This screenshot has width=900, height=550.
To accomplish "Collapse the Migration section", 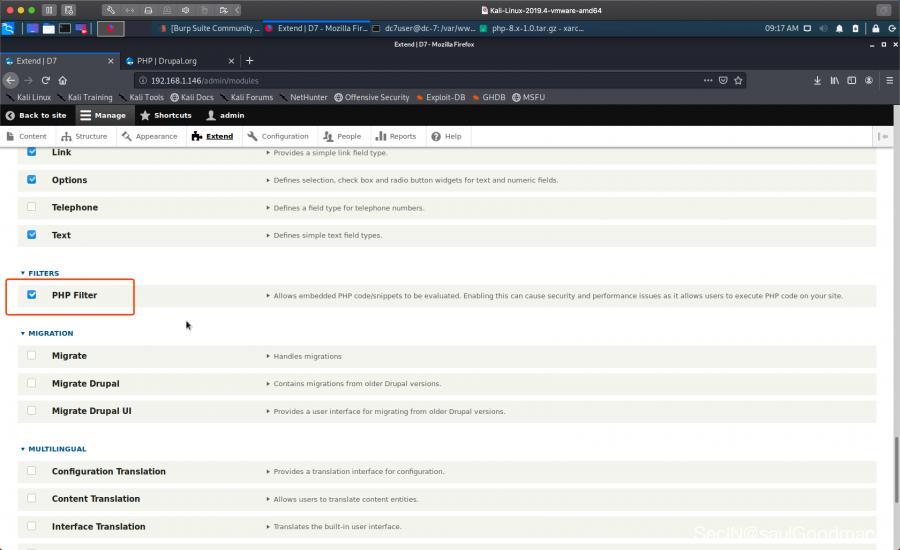I will point(49,333).
